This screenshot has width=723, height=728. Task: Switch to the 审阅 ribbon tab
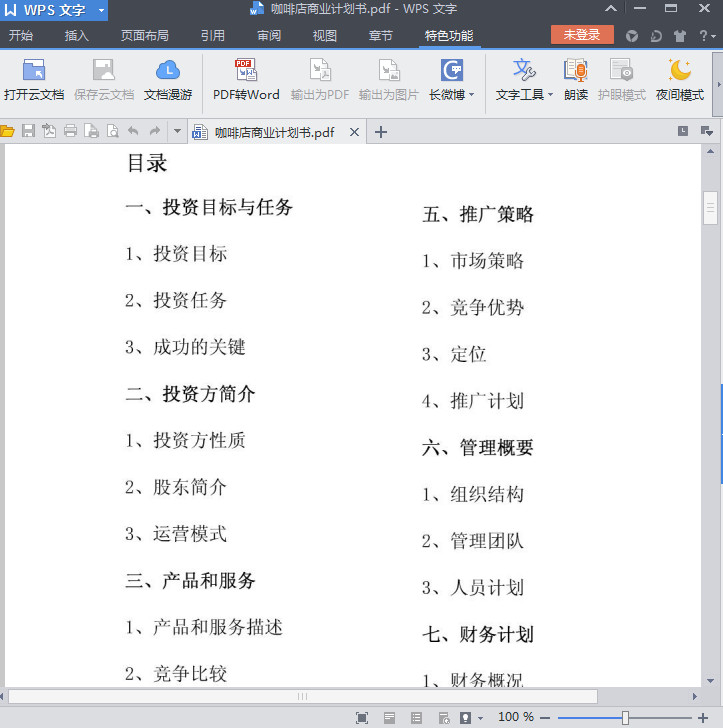(x=269, y=36)
